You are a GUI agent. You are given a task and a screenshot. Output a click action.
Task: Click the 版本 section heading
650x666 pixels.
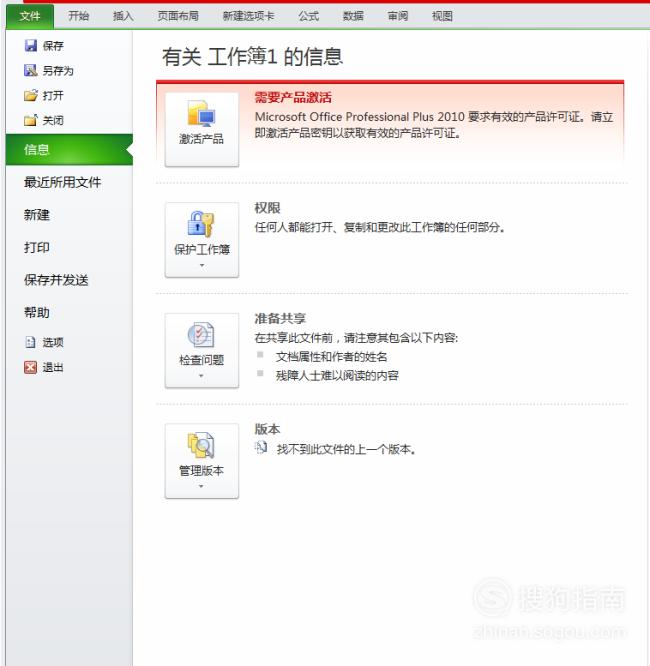(267, 429)
